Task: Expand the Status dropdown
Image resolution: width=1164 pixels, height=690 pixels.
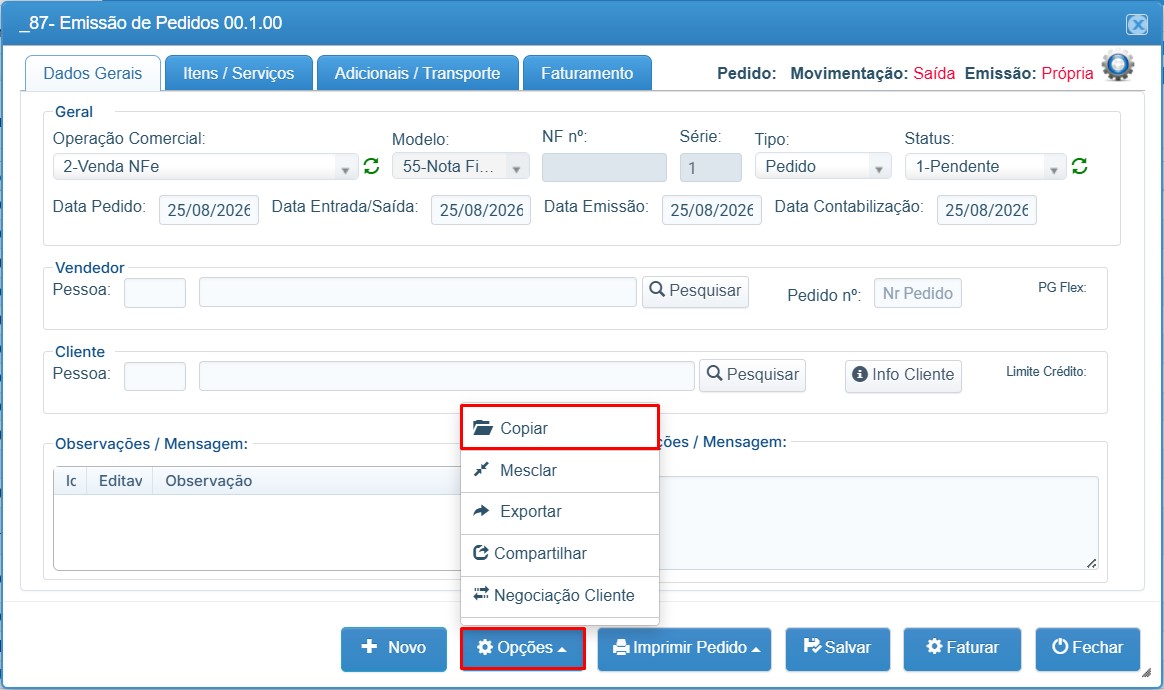Action: click(x=985, y=166)
